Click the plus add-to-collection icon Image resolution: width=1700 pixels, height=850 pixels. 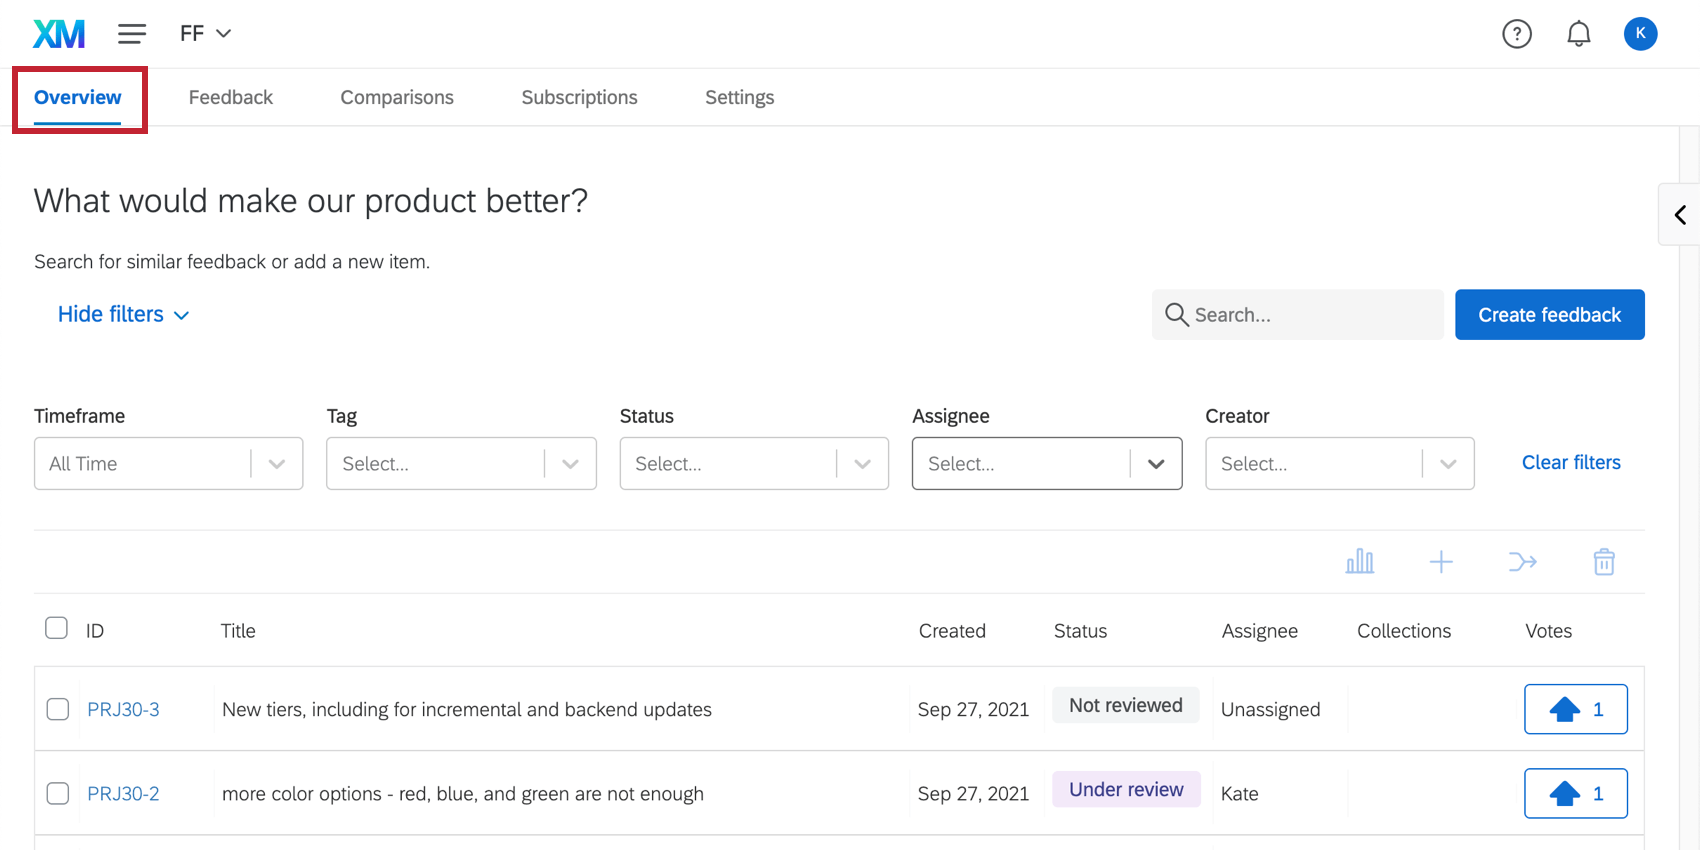pyautogui.click(x=1440, y=562)
